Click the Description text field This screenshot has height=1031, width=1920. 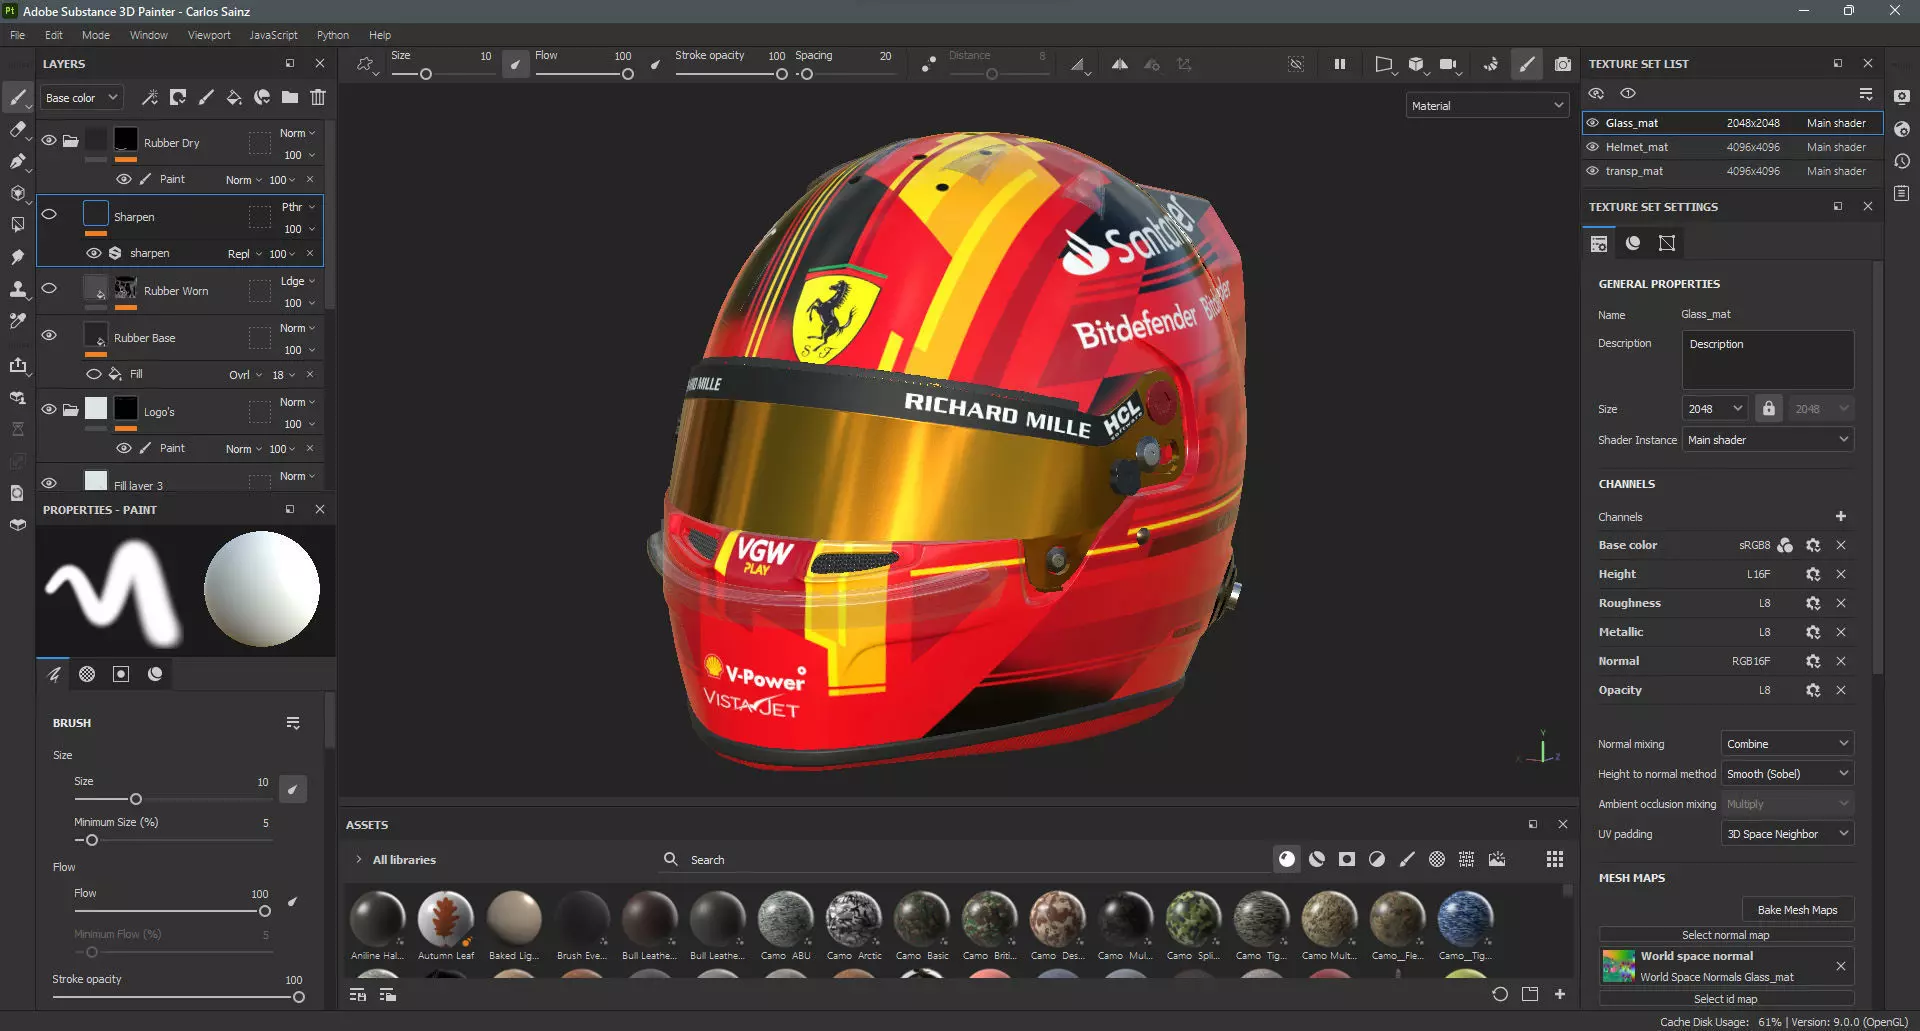(x=1768, y=360)
